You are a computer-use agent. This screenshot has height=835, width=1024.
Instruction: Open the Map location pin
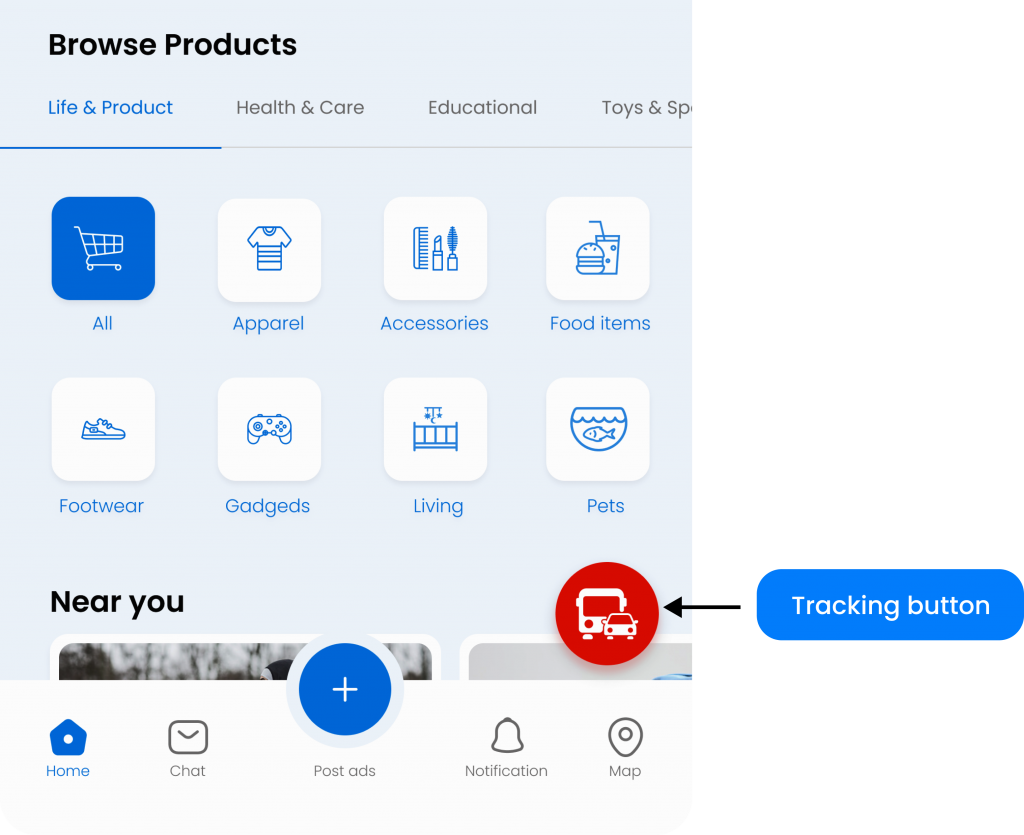click(625, 749)
